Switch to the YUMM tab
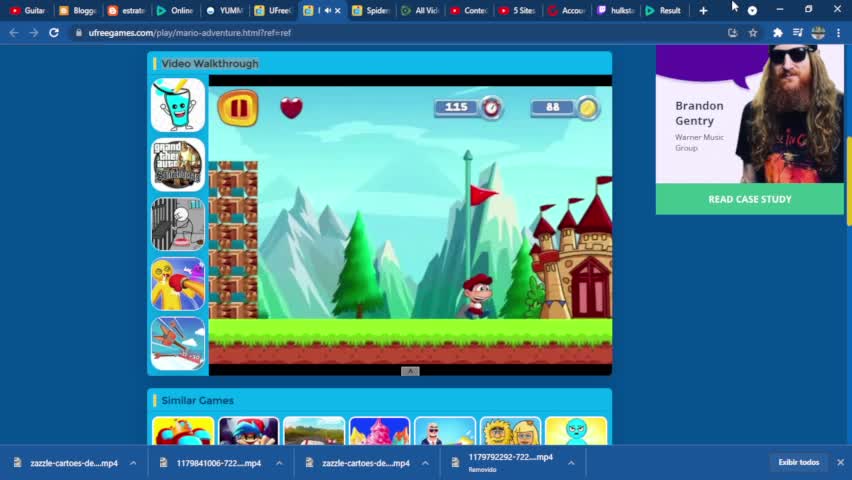 click(x=224, y=10)
